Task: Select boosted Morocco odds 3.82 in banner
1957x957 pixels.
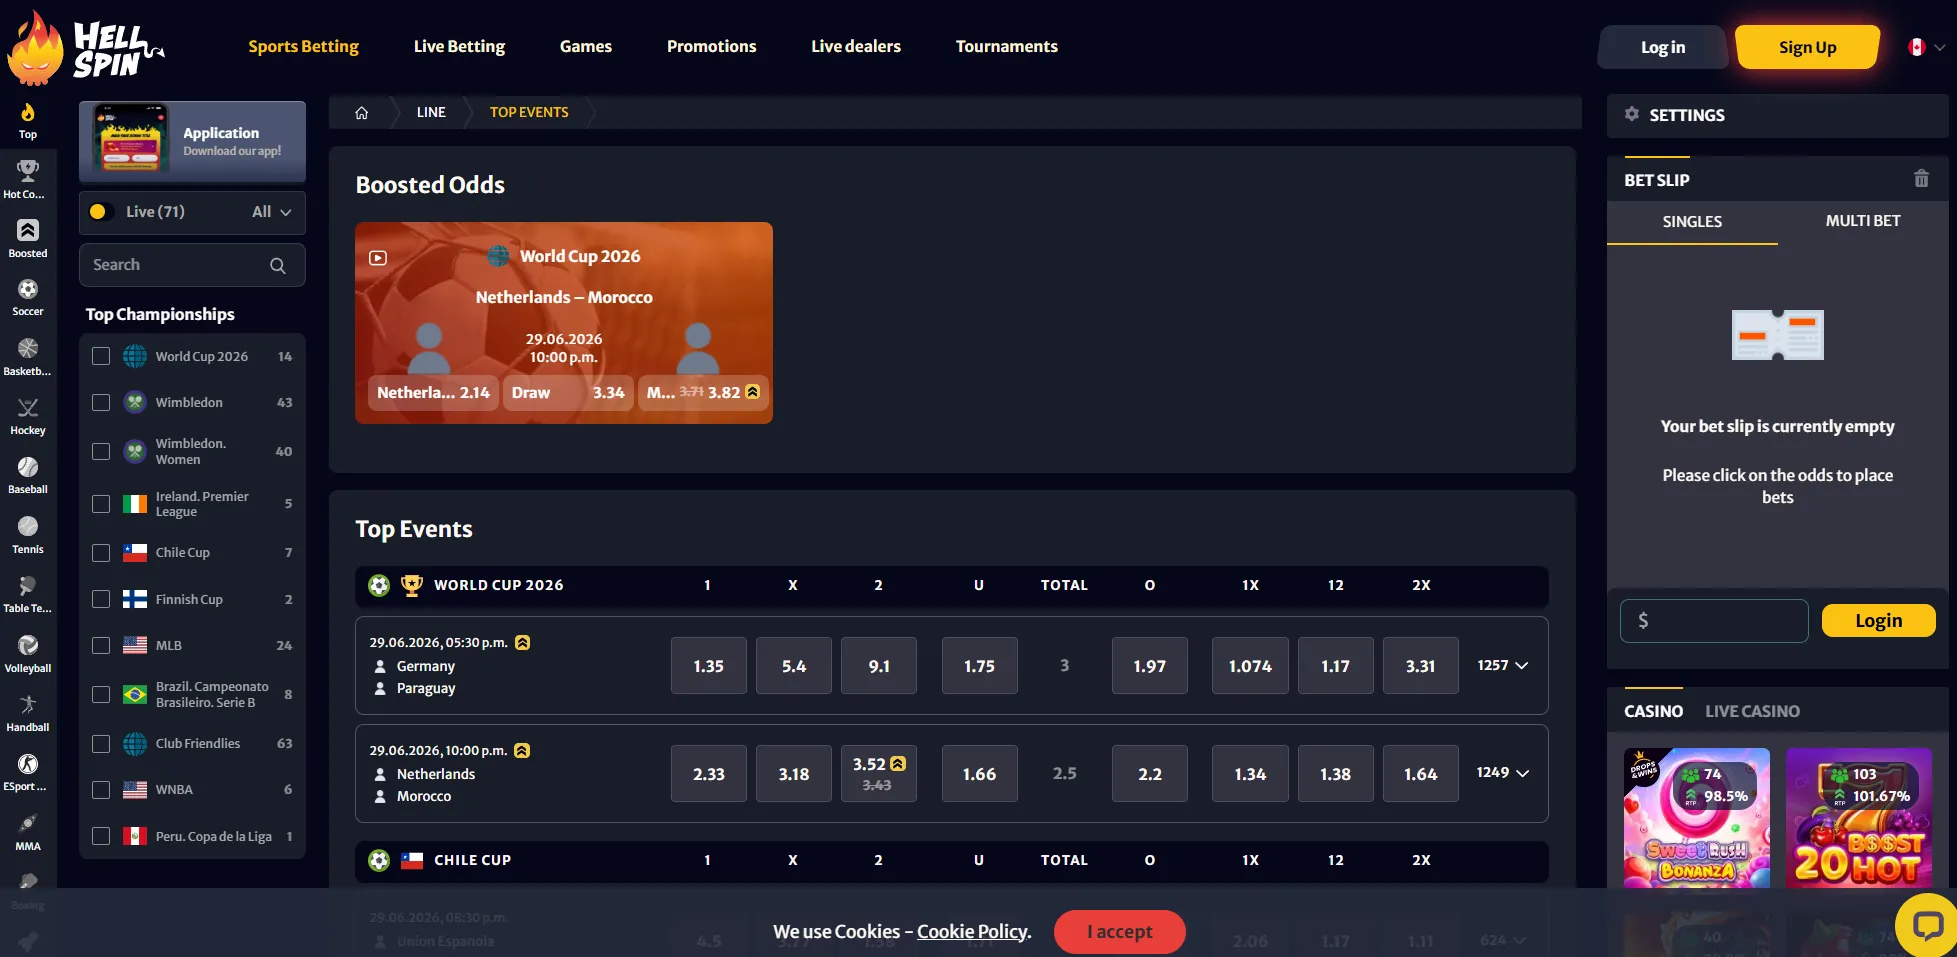Action: (703, 393)
